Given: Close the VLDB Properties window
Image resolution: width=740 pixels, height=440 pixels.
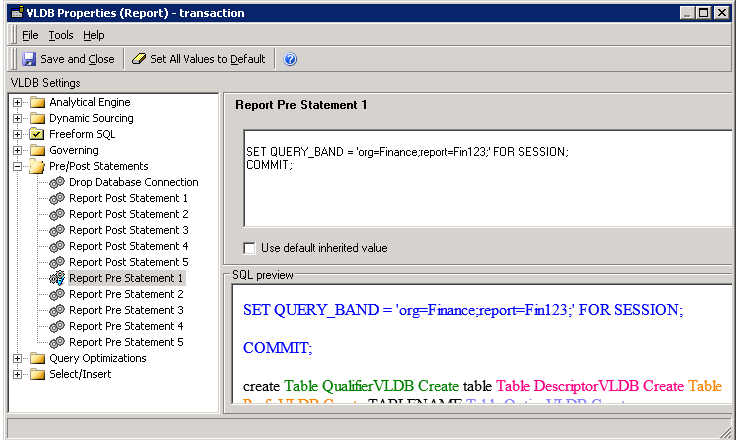Looking at the screenshot, I should point(722,13).
